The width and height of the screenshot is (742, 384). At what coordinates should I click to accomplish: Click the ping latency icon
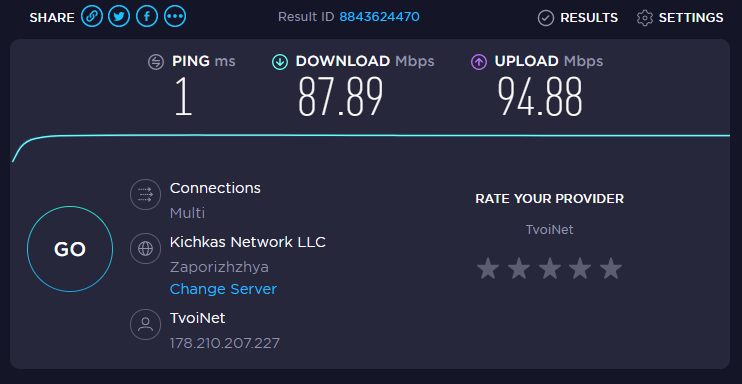coord(156,62)
